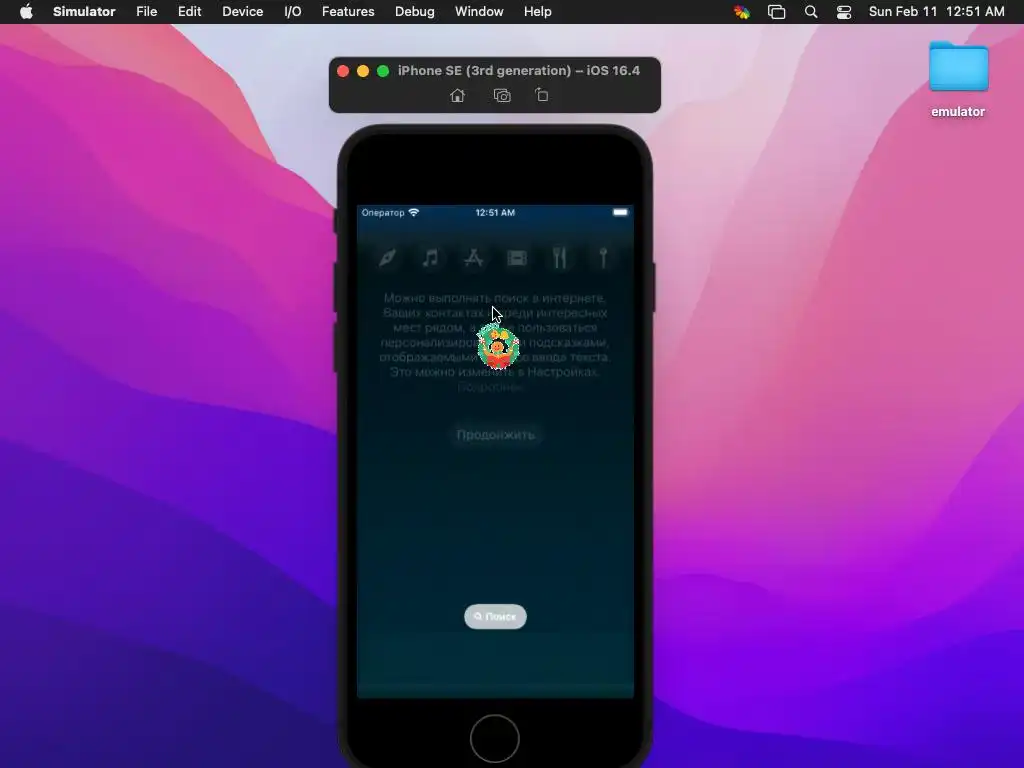
Task: Click the Оператор carrier label
Action: tap(383, 212)
